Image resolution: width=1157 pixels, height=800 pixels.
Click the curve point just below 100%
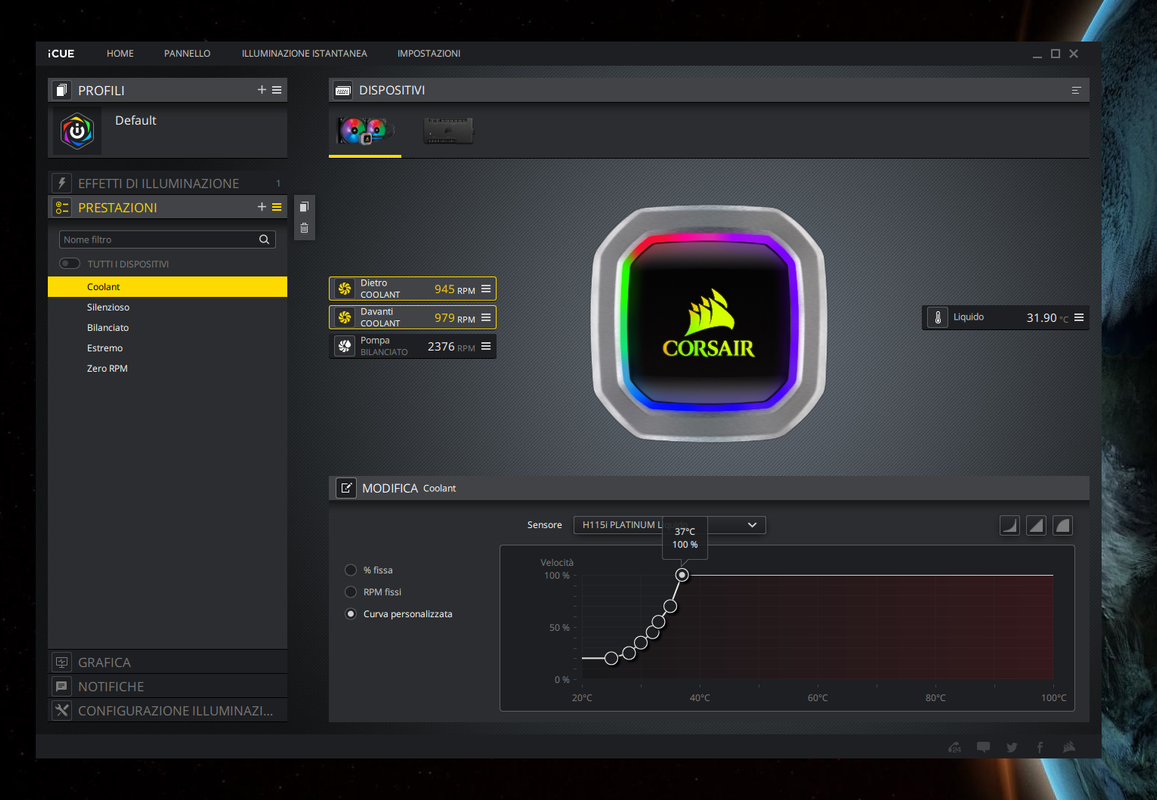click(670, 606)
